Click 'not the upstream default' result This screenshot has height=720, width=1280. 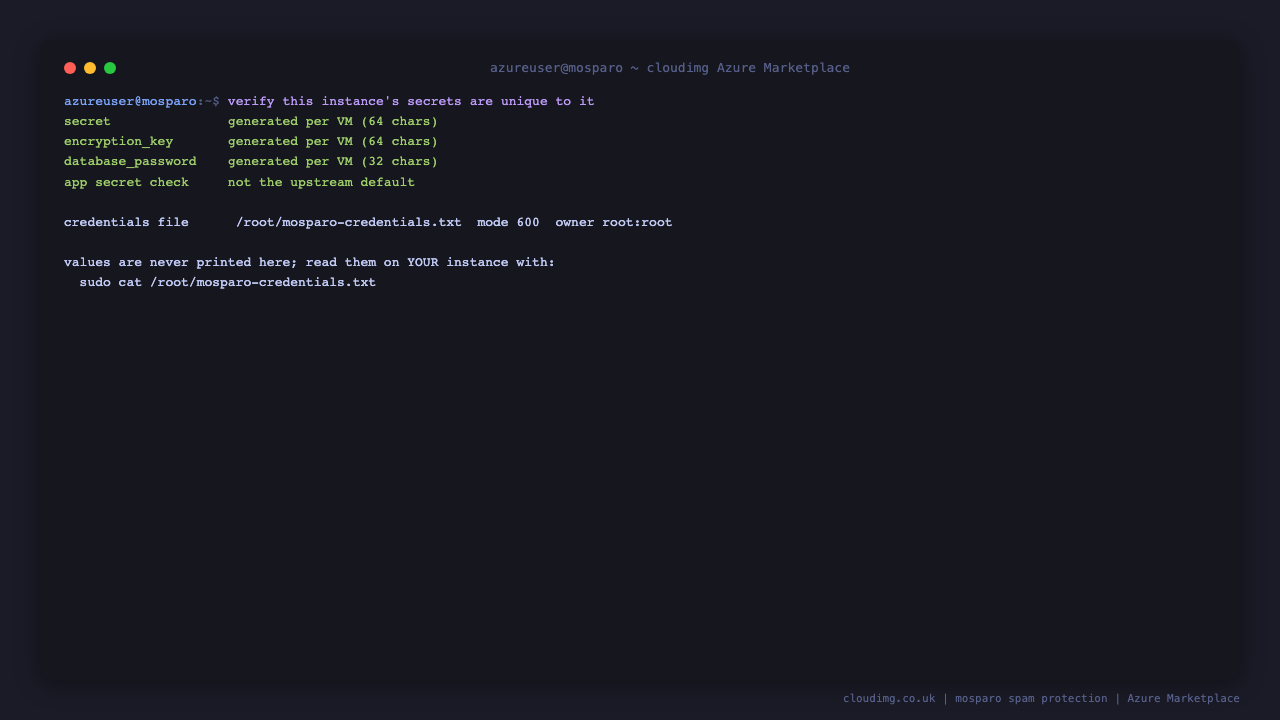point(321,182)
